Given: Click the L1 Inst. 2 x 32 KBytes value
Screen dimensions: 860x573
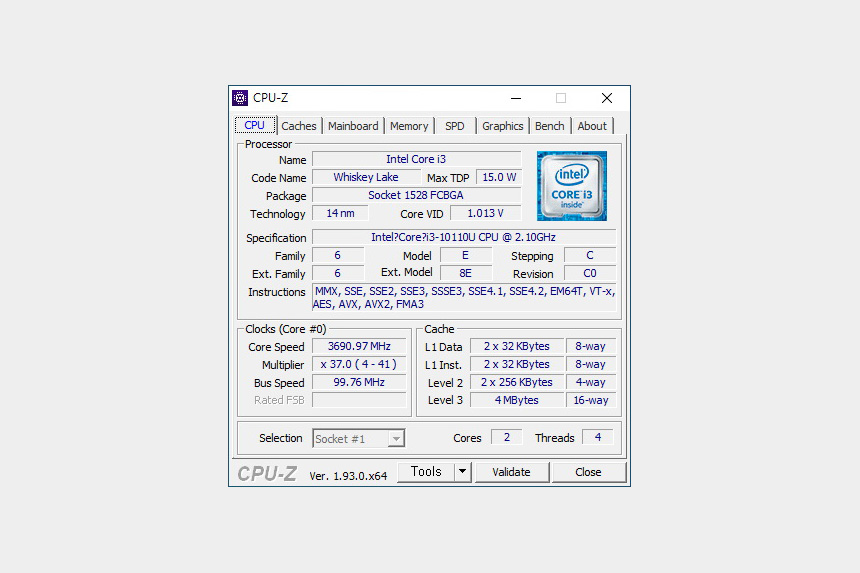Looking at the screenshot, I should pyautogui.click(x=517, y=364).
